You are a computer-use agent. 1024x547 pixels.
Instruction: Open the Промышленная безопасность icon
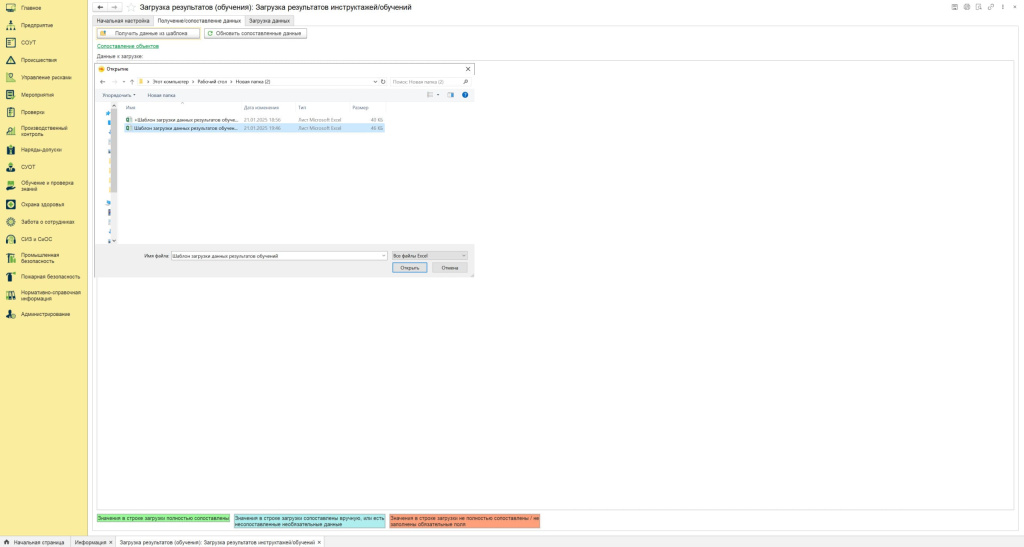pos(10,258)
